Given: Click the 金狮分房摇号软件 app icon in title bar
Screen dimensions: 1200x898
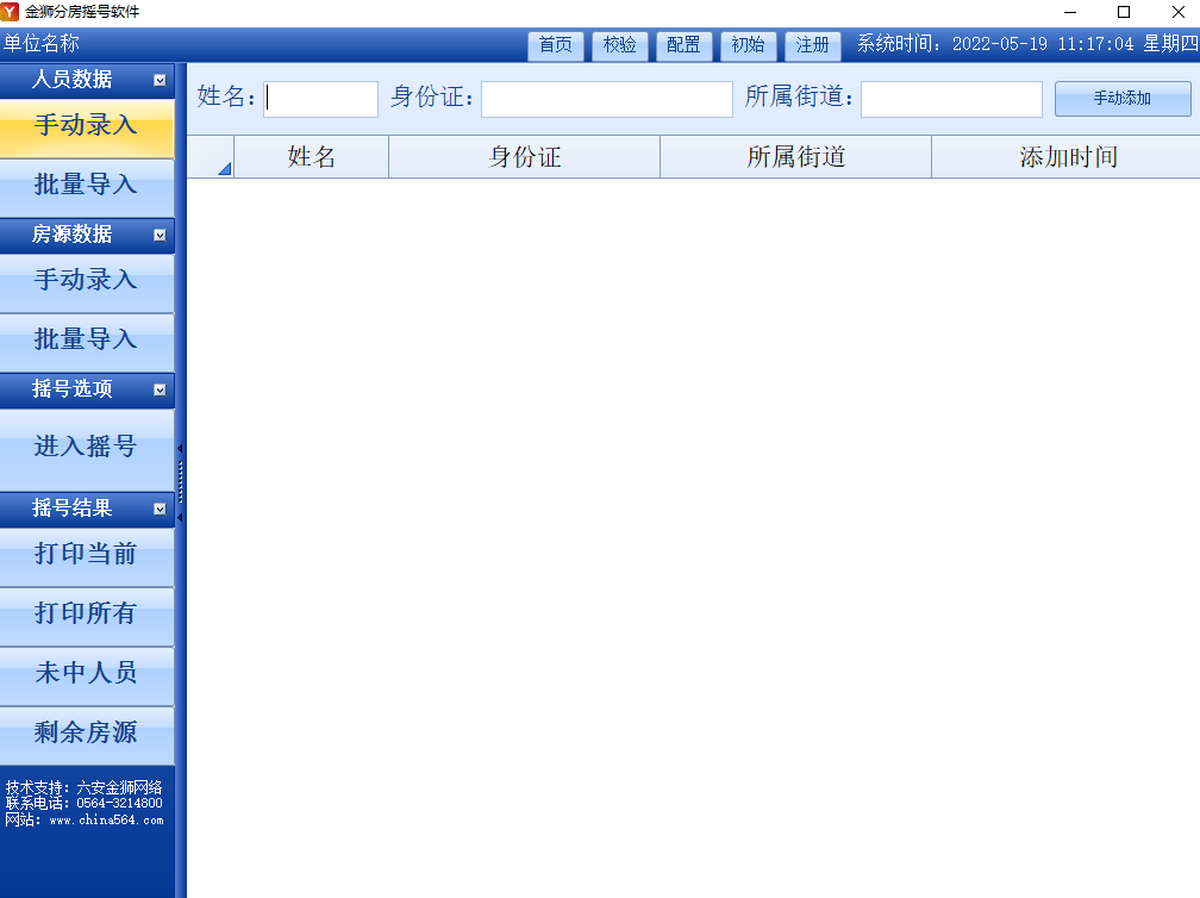Looking at the screenshot, I should coord(10,12).
